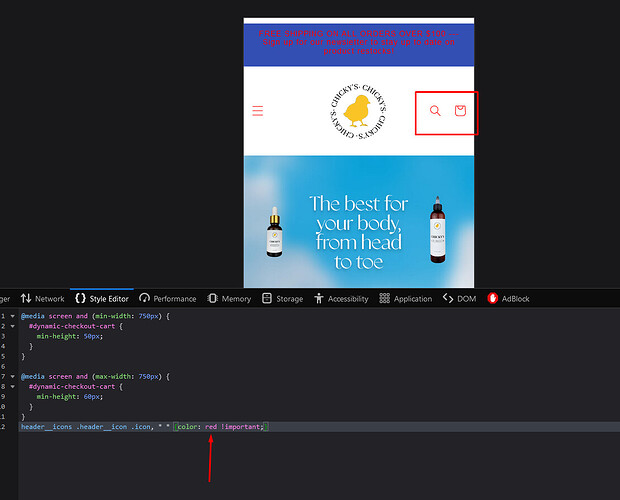Collapse the #dynamic-checkout-cart rule at line 2
The width and height of the screenshot is (620, 500).
[13, 326]
